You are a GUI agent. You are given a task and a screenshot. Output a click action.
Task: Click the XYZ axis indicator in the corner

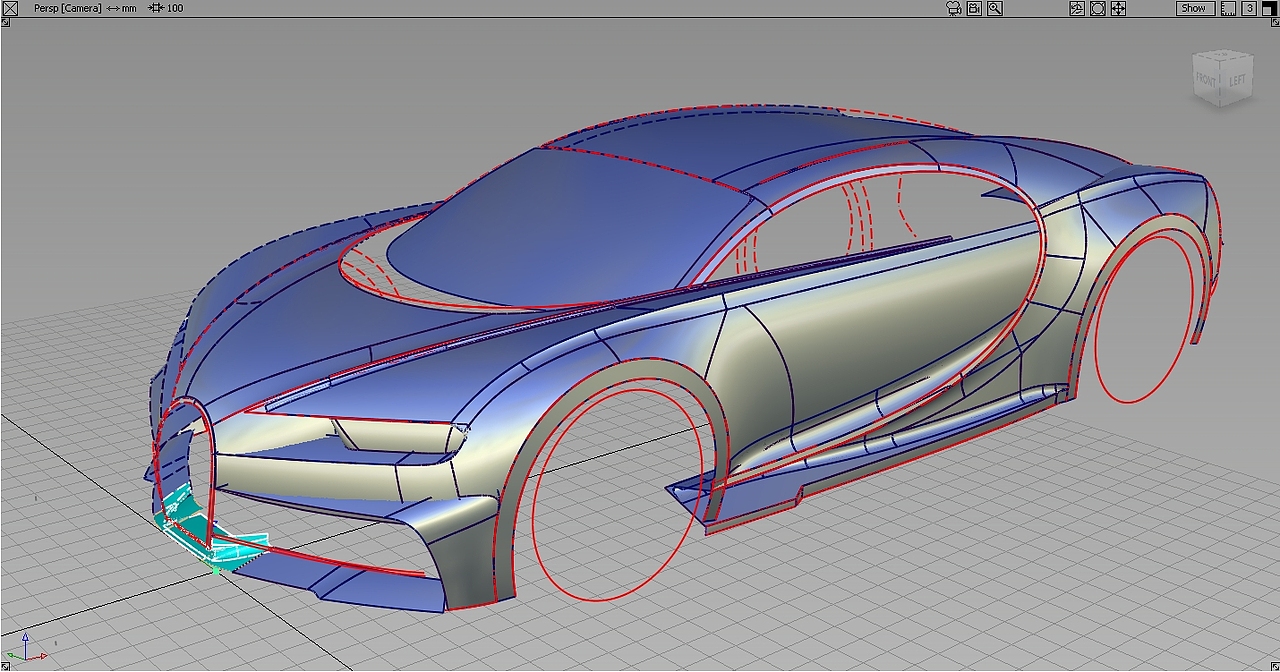(28, 646)
